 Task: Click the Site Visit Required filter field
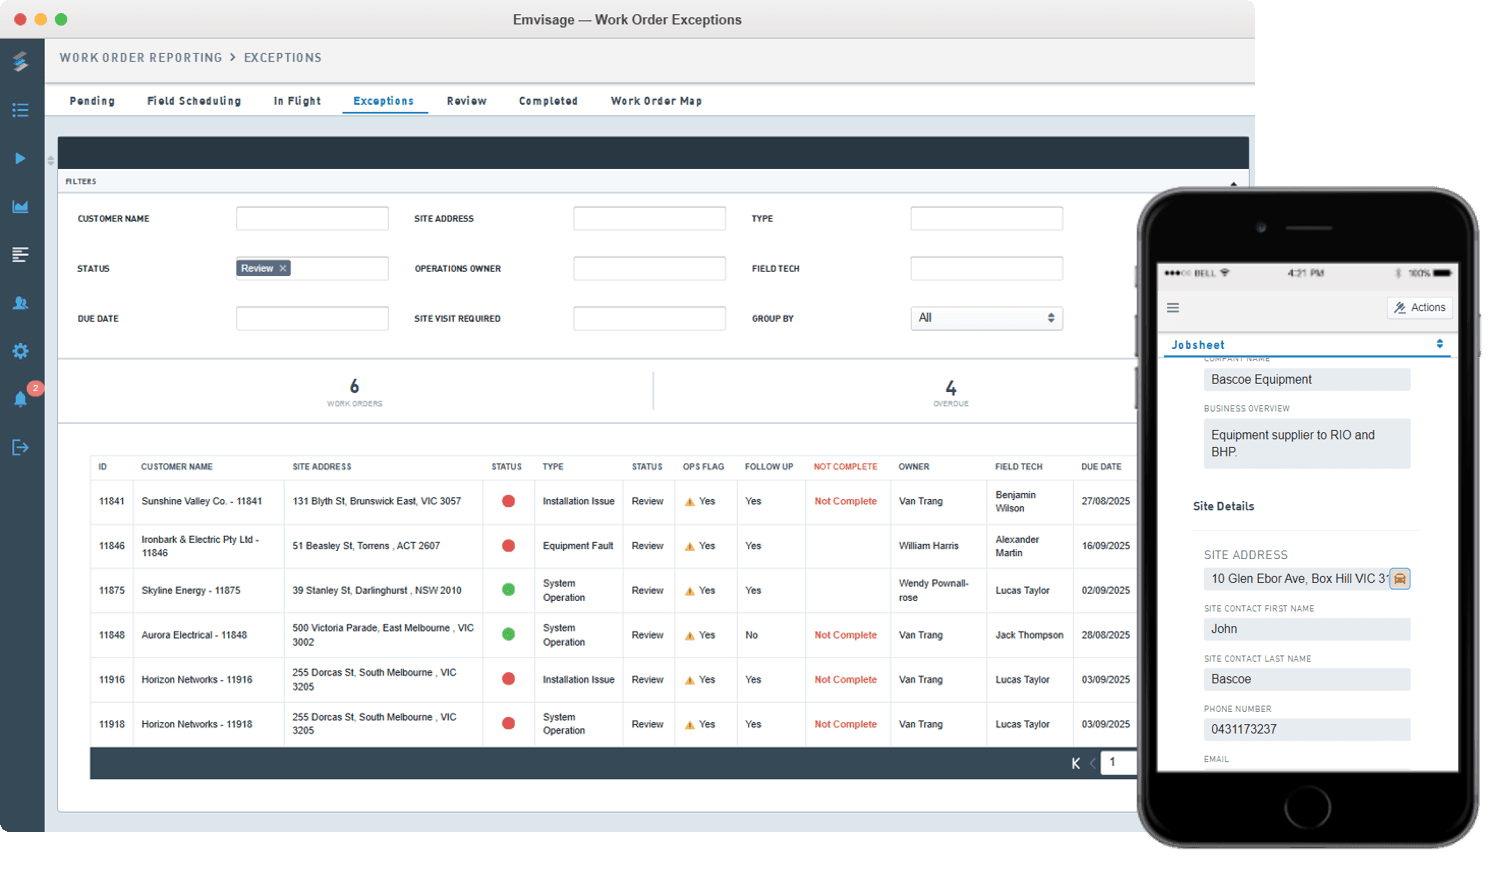click(x=649, y=319)
